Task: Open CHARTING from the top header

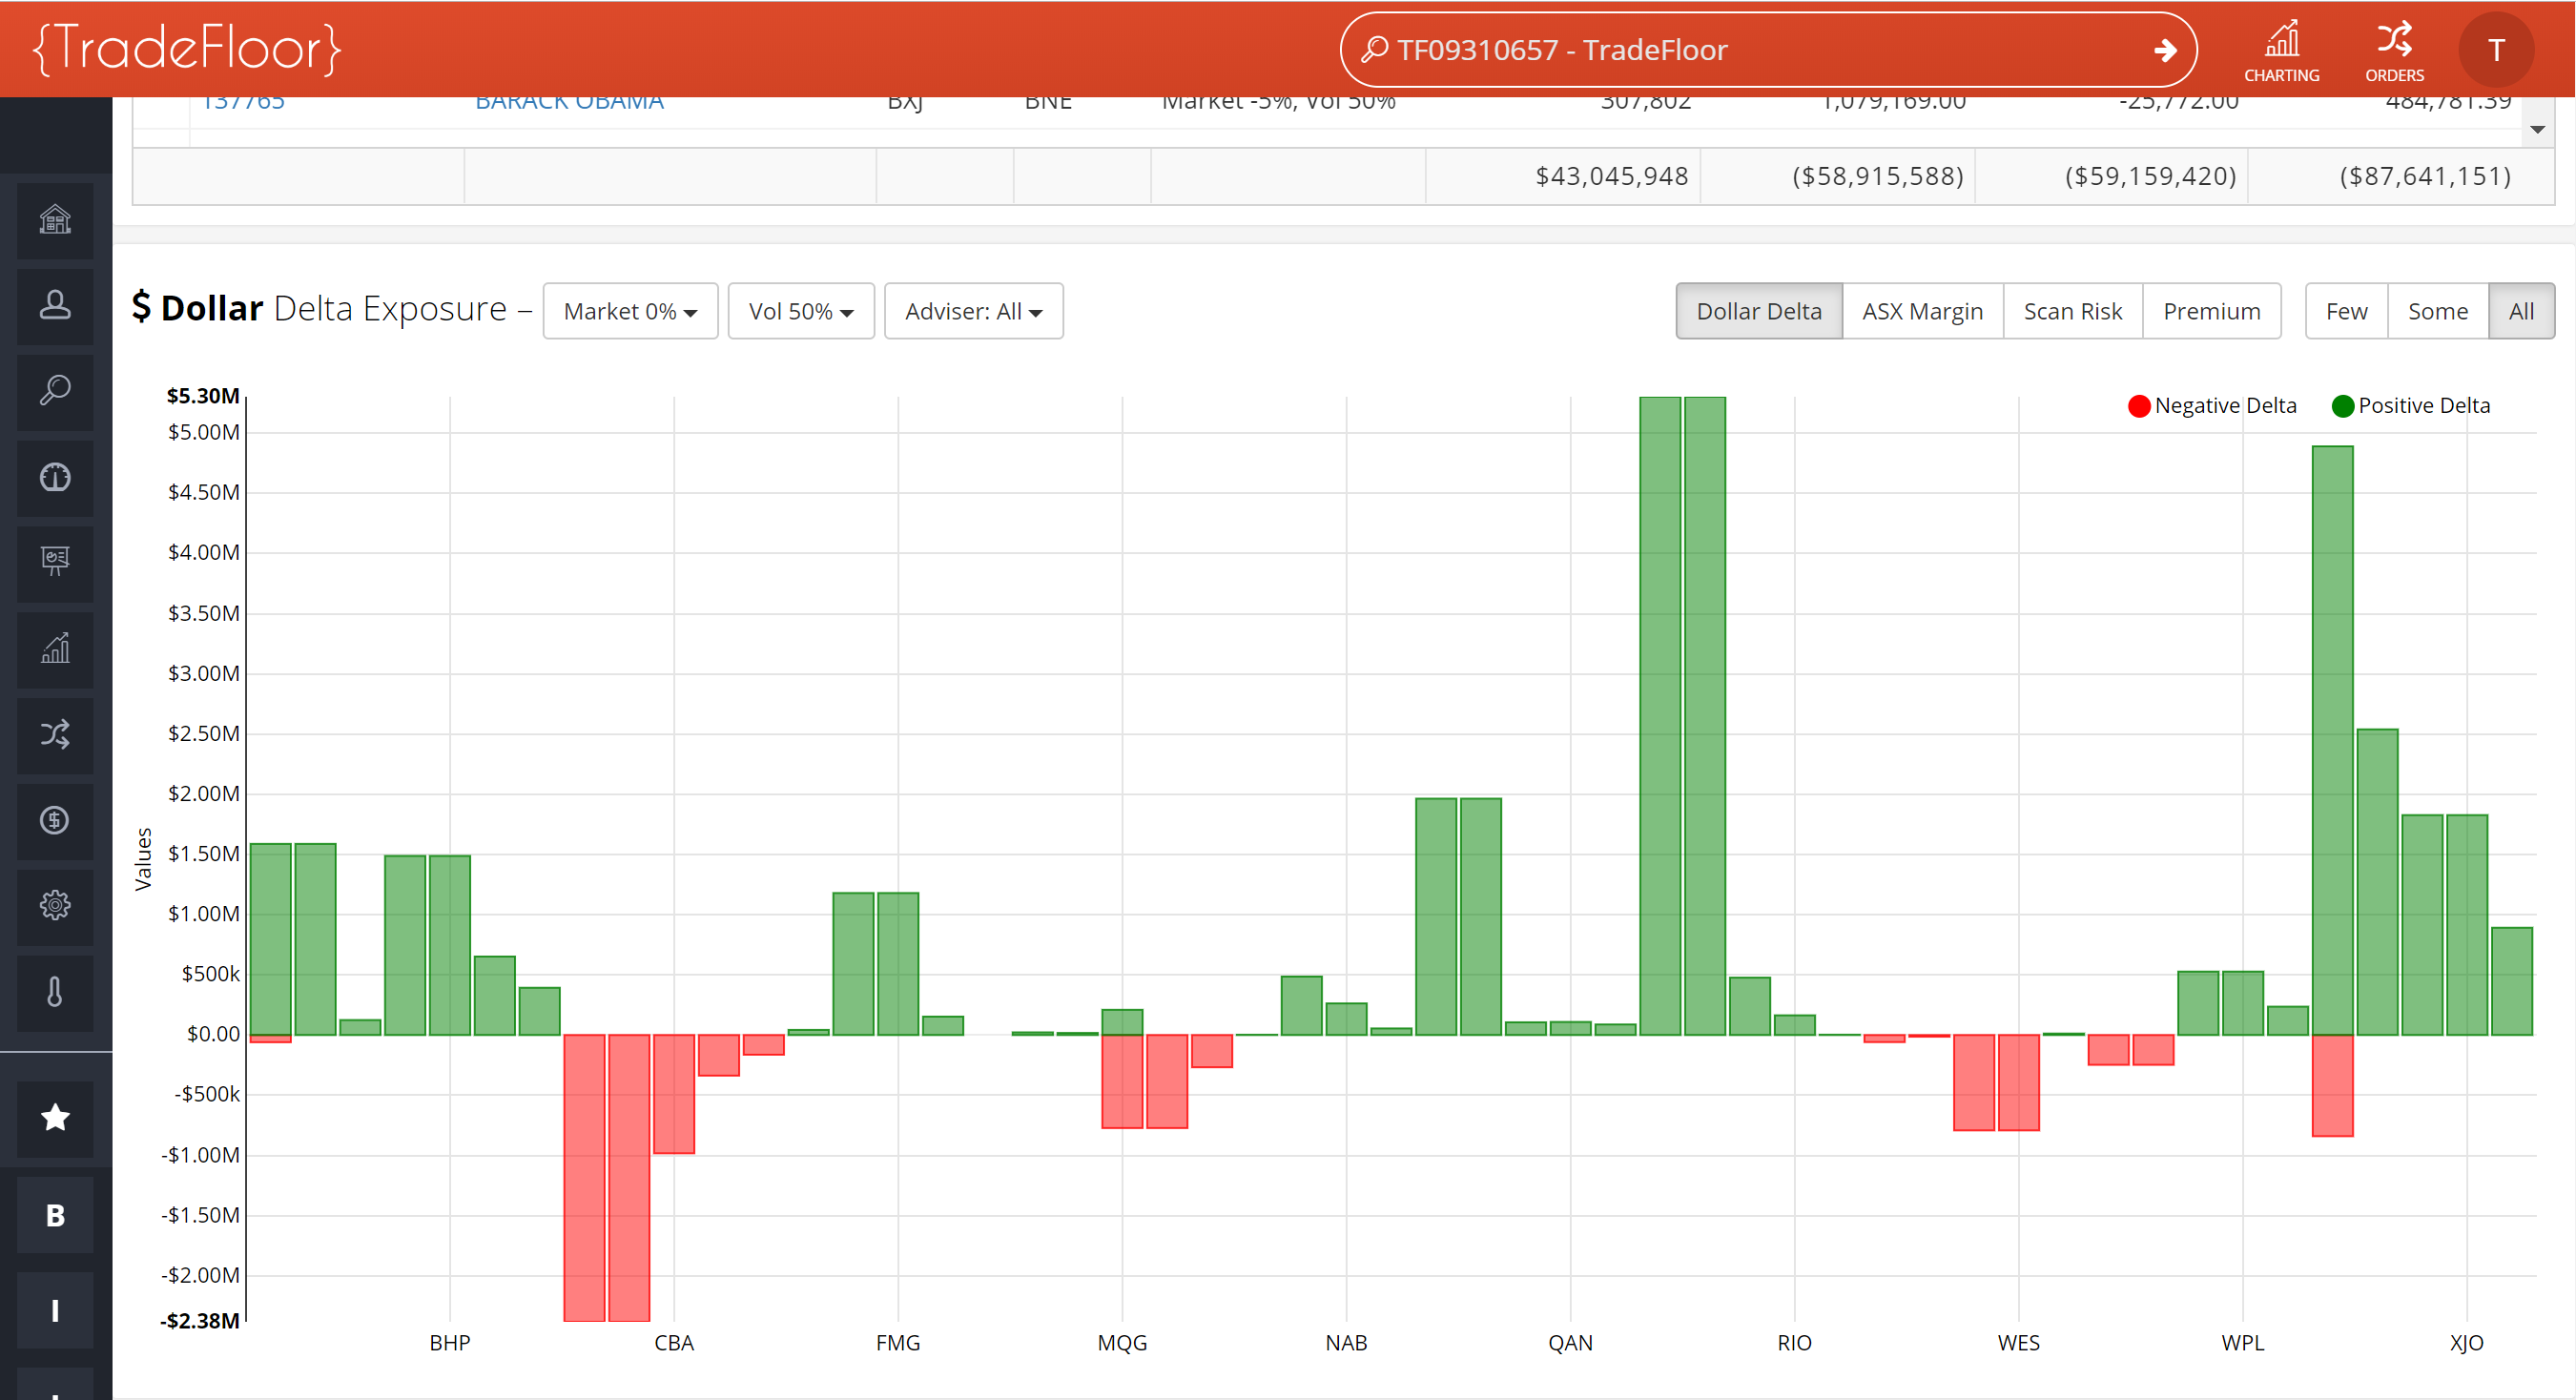Action: (x=2281, y=50)
